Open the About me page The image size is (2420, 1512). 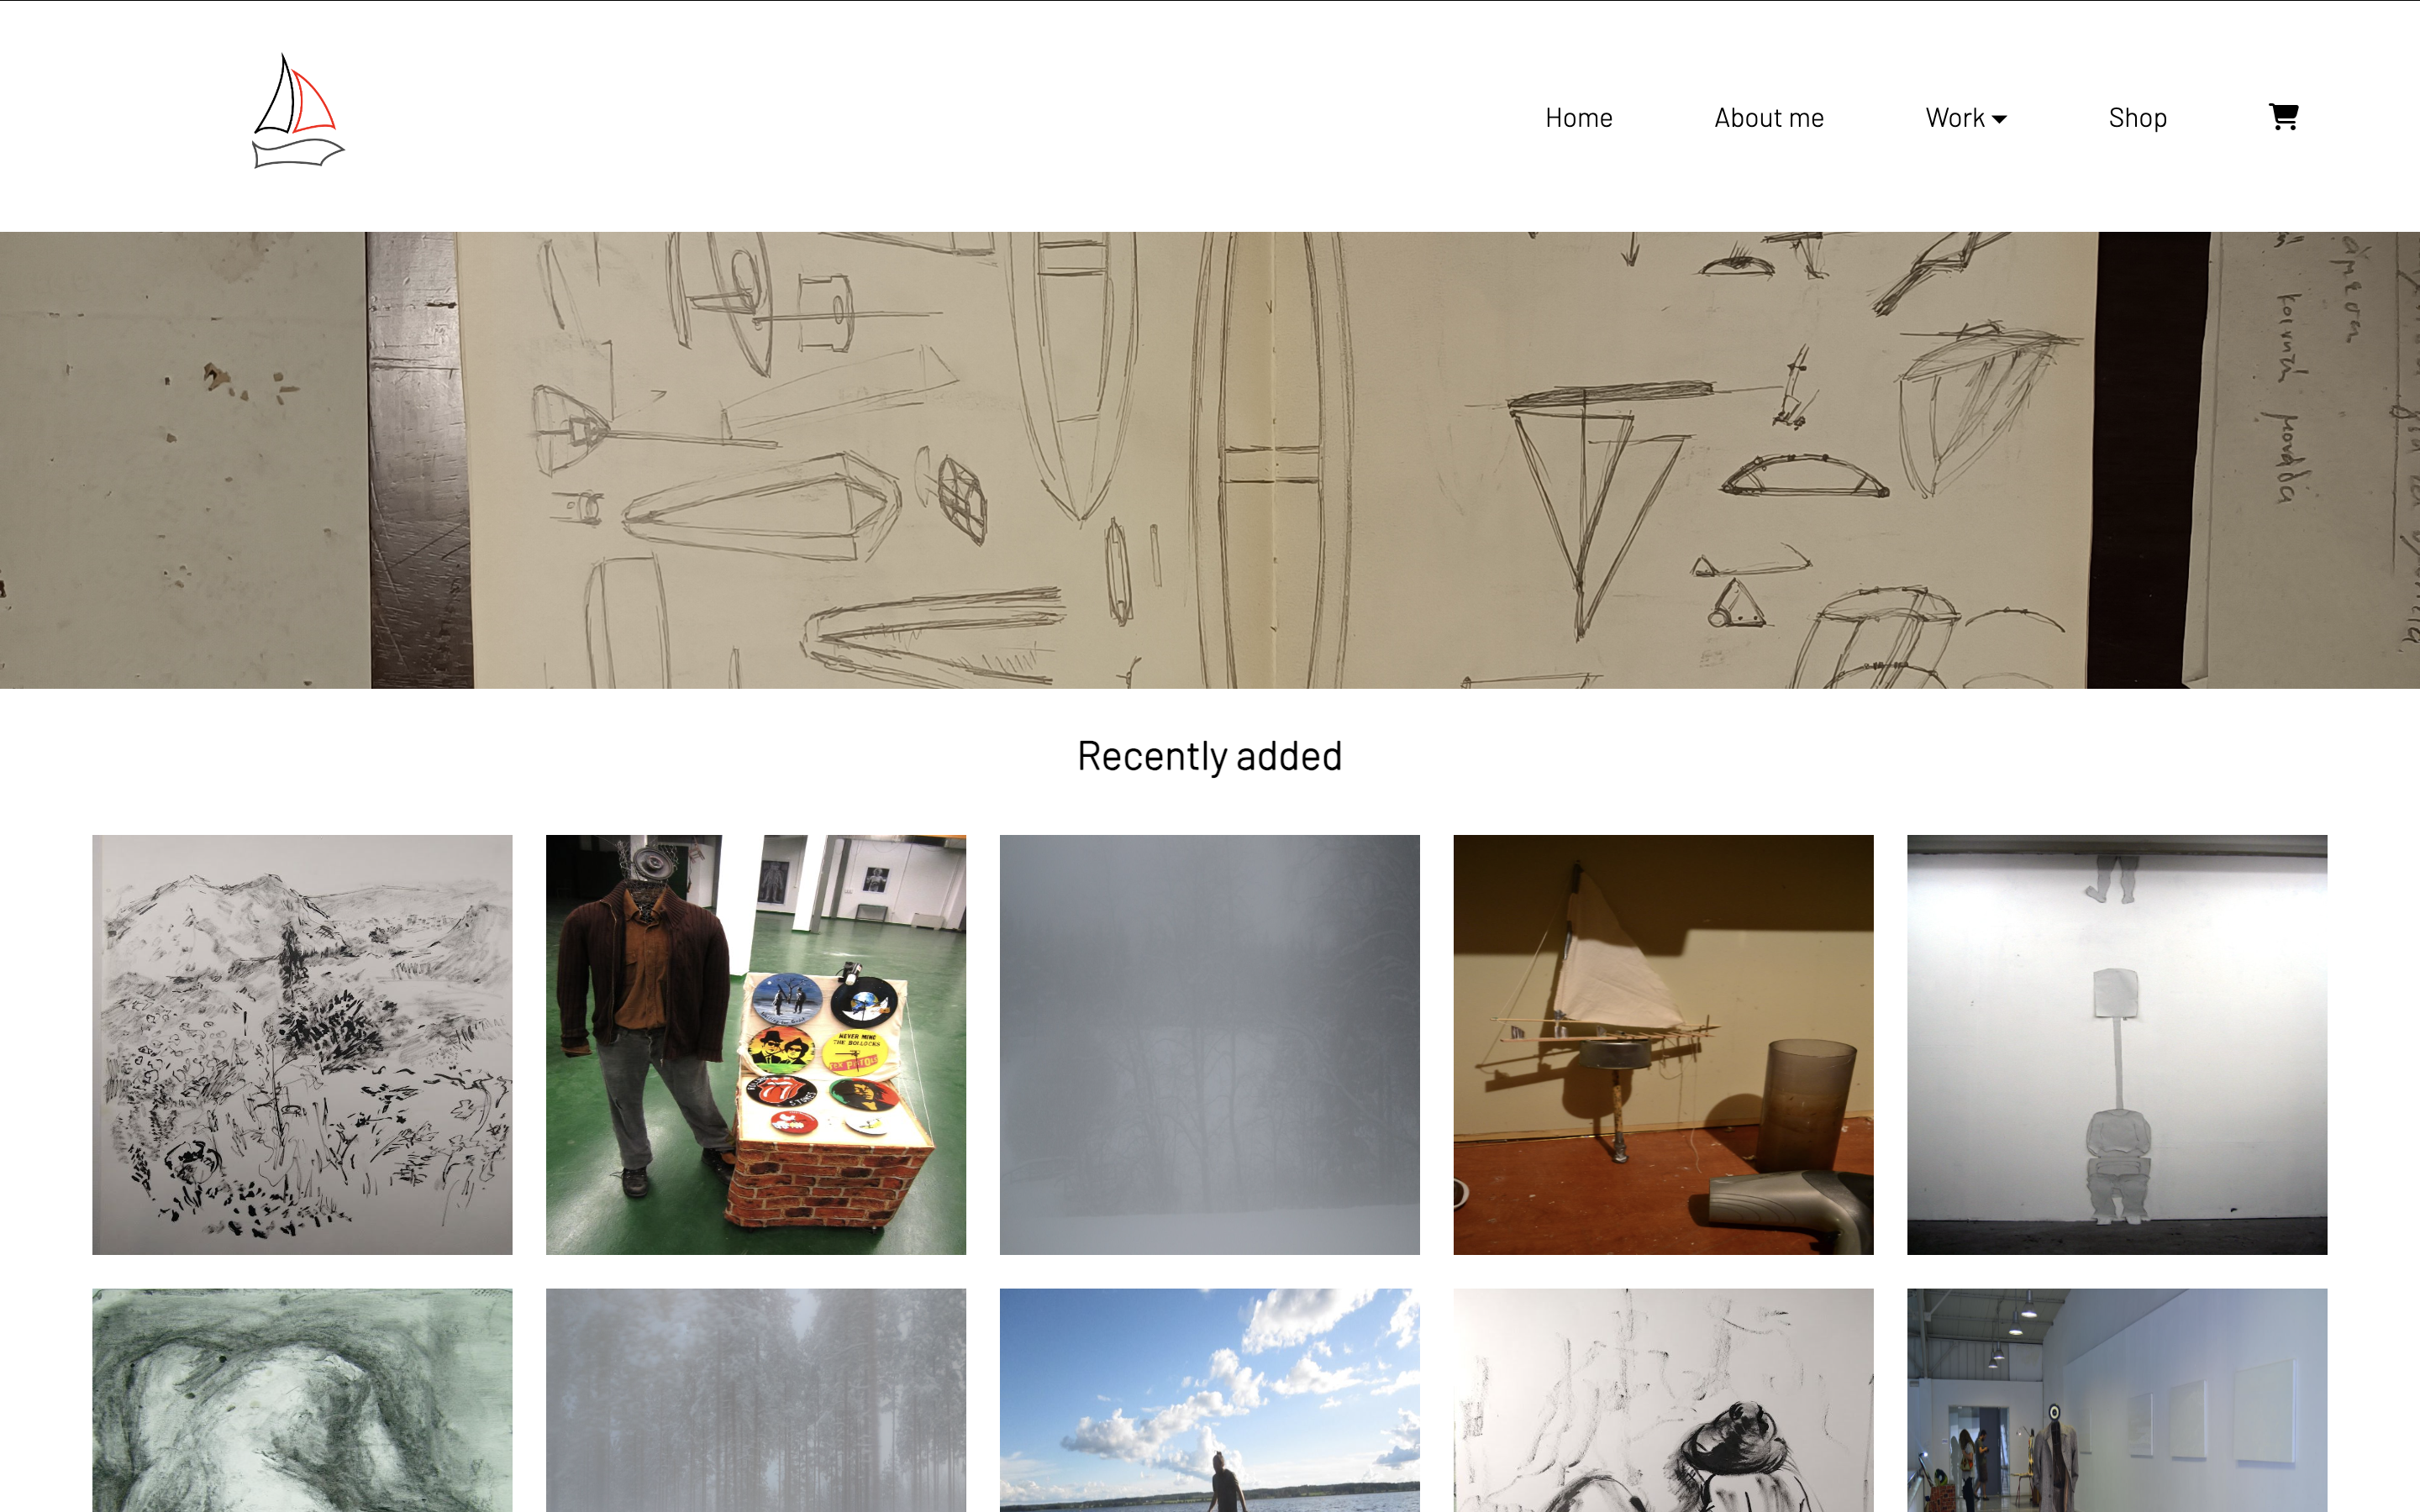pyautogui.click(x=1768, y=118)
